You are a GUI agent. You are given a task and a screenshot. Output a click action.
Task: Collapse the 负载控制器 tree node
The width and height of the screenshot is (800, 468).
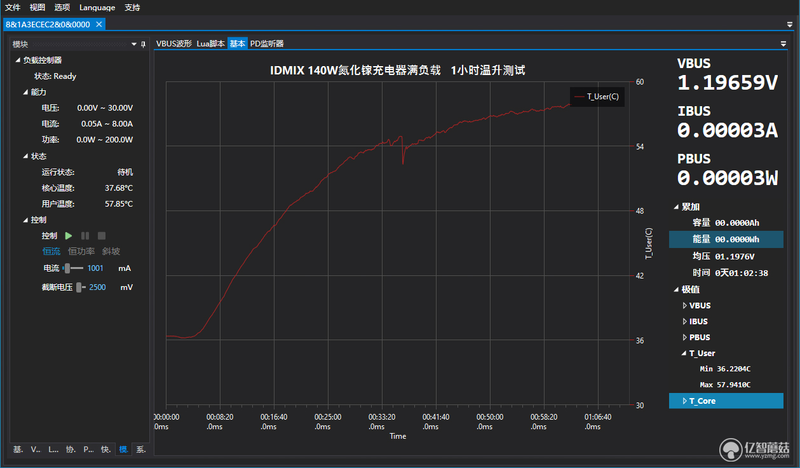pos(18,60)
